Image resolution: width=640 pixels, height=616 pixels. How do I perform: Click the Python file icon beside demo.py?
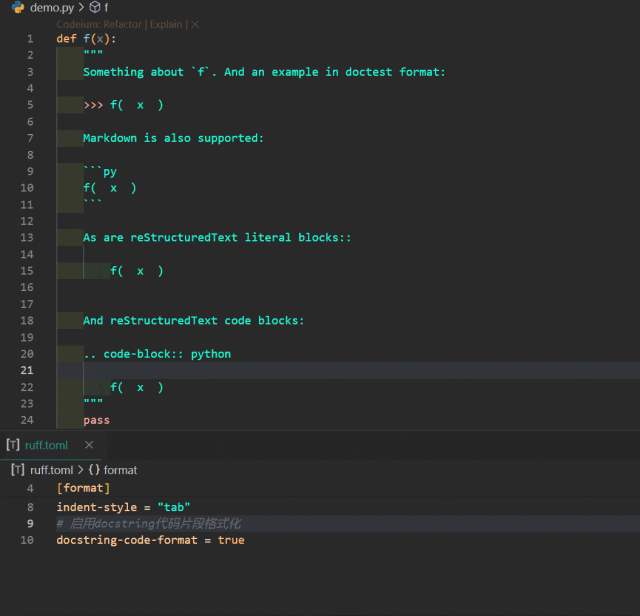coord(18,7)
